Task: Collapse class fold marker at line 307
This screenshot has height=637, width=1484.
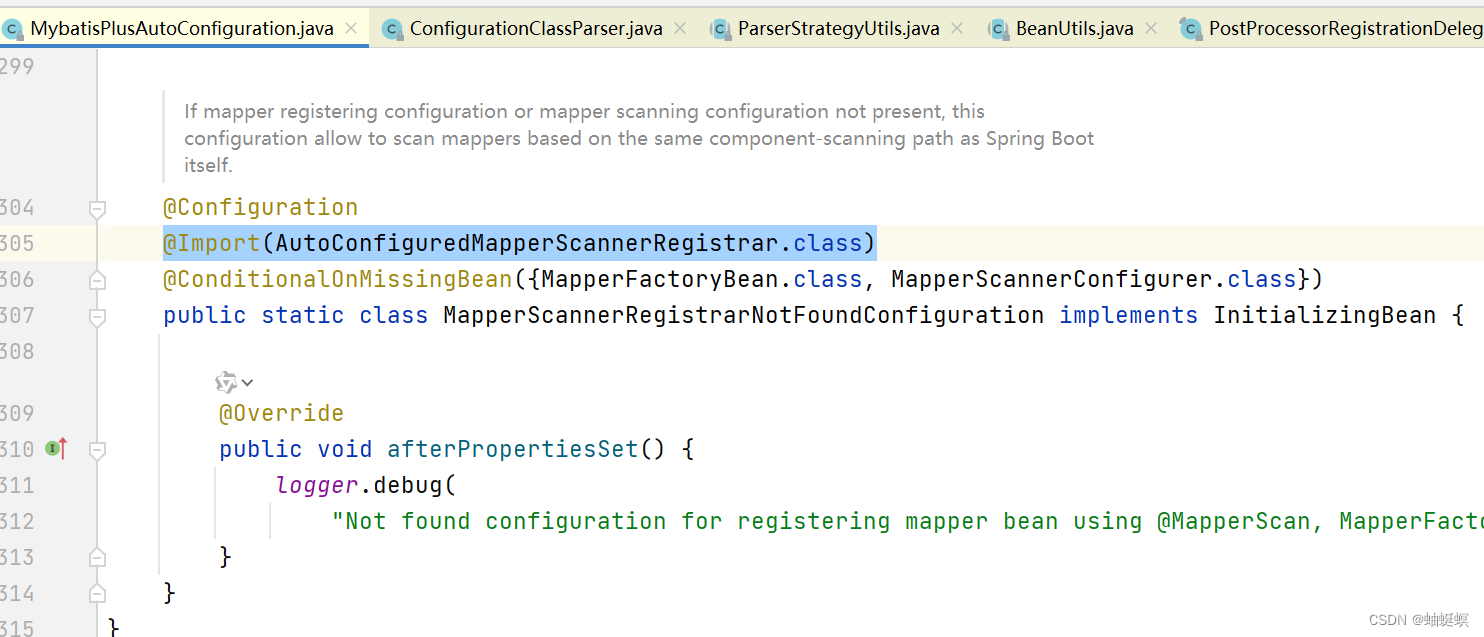Action: point(97,317)
